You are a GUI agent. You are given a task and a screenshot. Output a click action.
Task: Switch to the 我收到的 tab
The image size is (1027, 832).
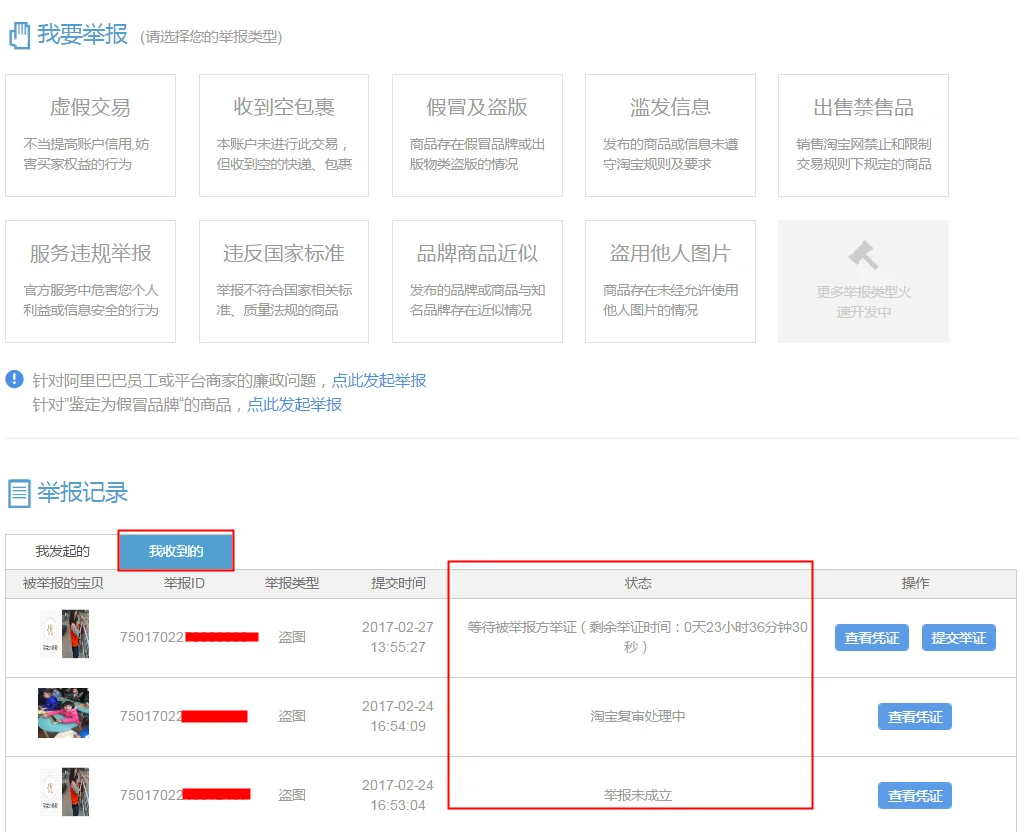(x=176, y=551)
